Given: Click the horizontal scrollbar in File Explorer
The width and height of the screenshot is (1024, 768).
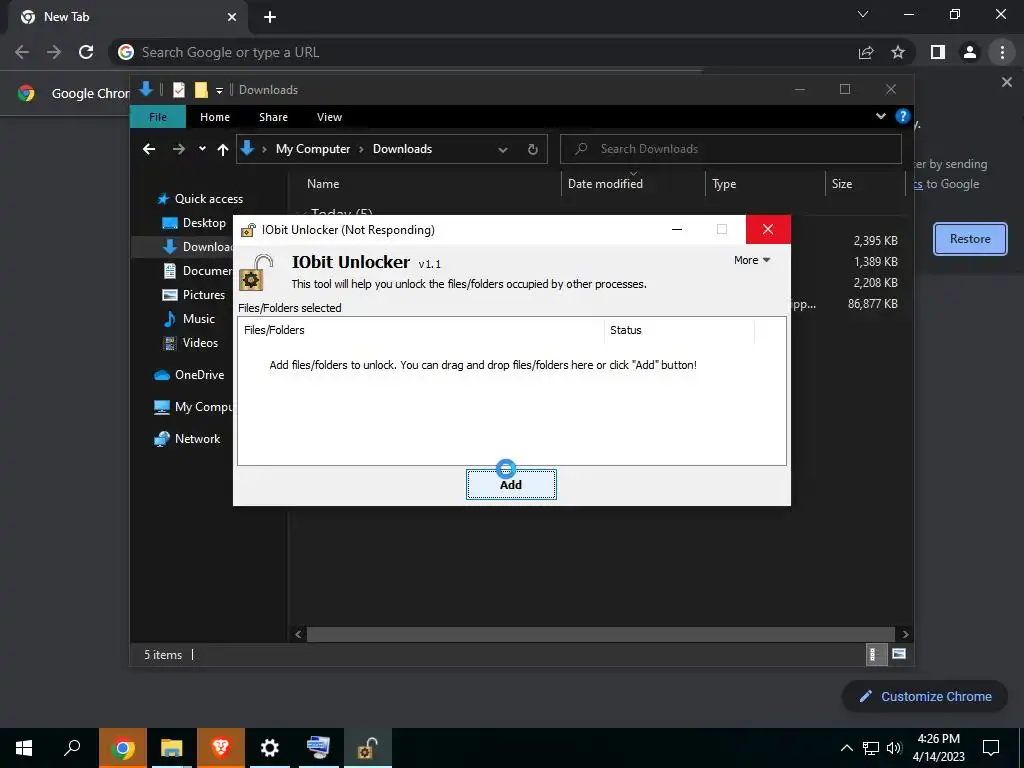Looking at the screenshot, I should click(x=601, y=634).
